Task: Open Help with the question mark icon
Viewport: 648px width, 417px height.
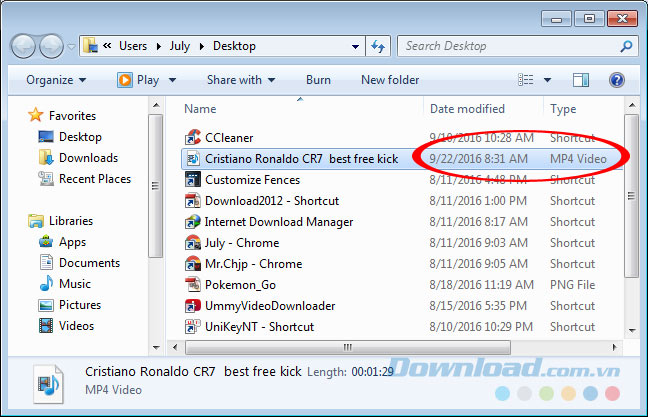Action: click(617, 80)
